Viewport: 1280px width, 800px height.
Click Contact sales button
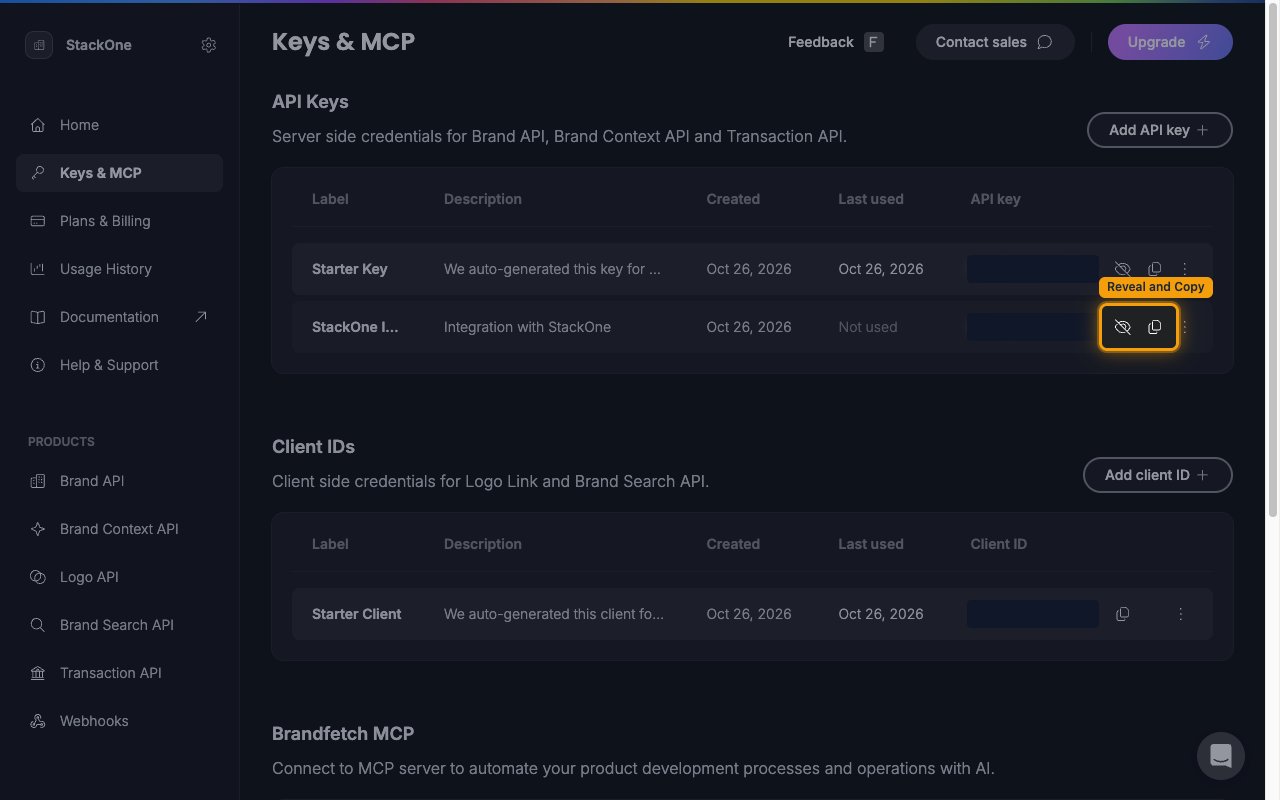995,42
